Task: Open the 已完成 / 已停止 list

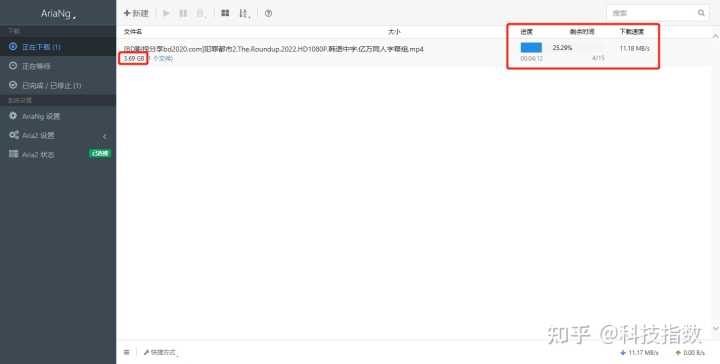Action: 58,85
